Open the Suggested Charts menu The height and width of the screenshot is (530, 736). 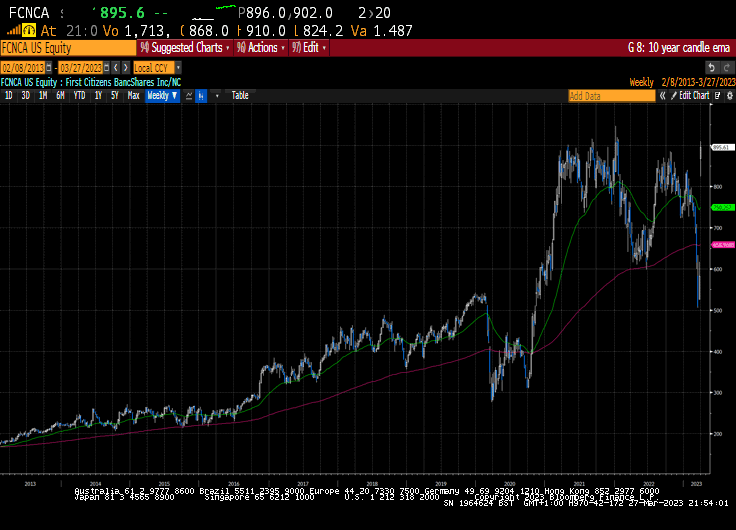coord(184,47)
